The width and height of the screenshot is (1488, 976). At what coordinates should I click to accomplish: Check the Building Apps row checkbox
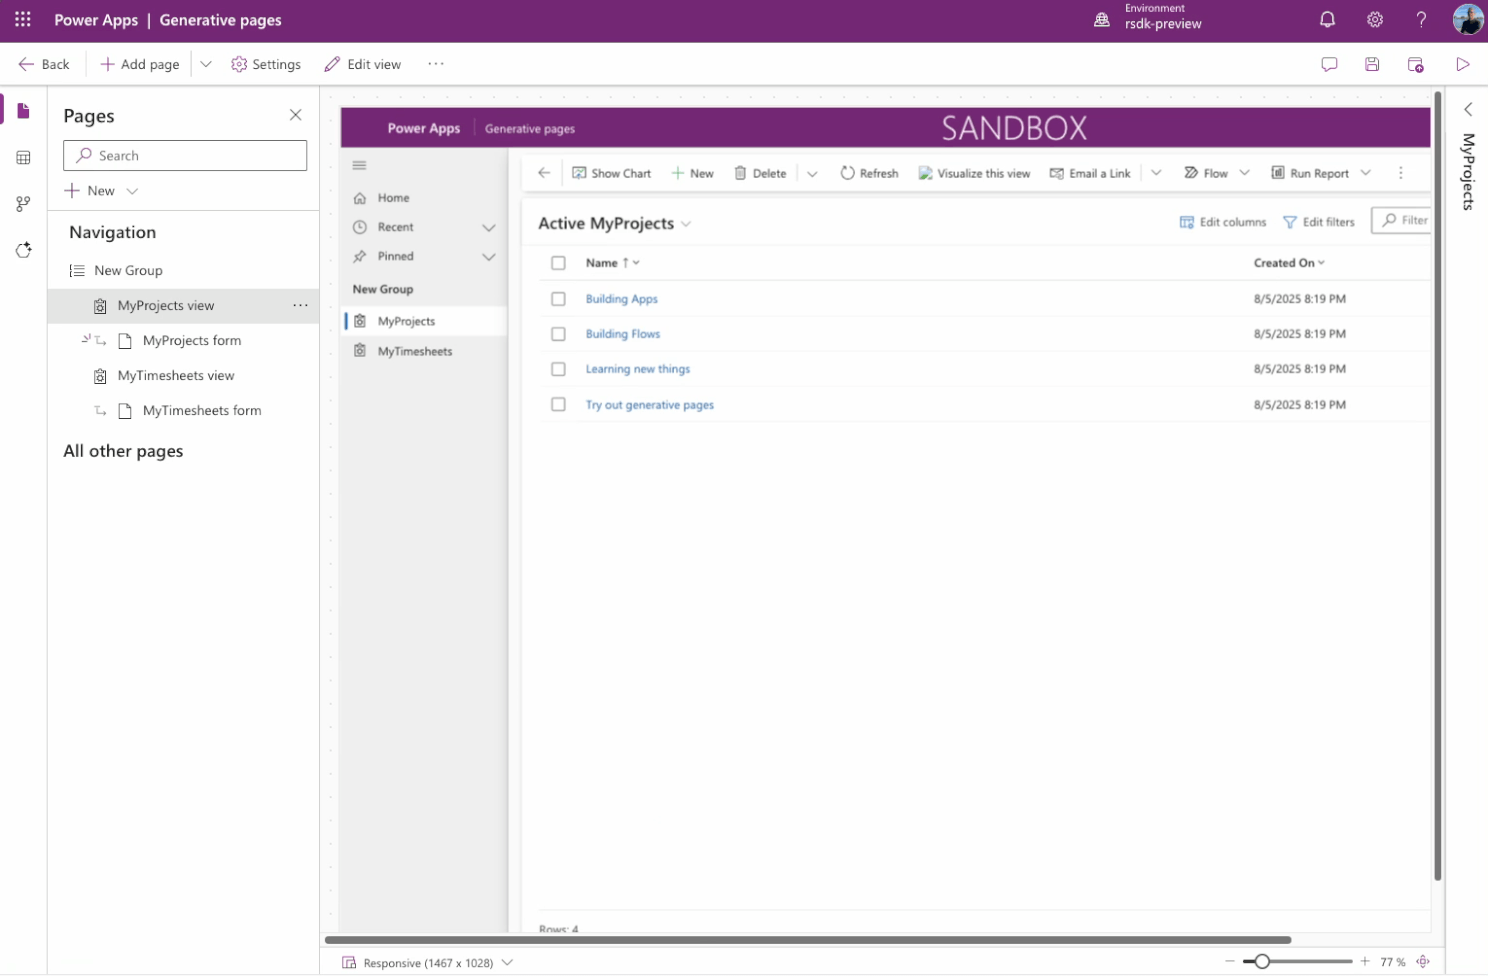pos(558,299)
